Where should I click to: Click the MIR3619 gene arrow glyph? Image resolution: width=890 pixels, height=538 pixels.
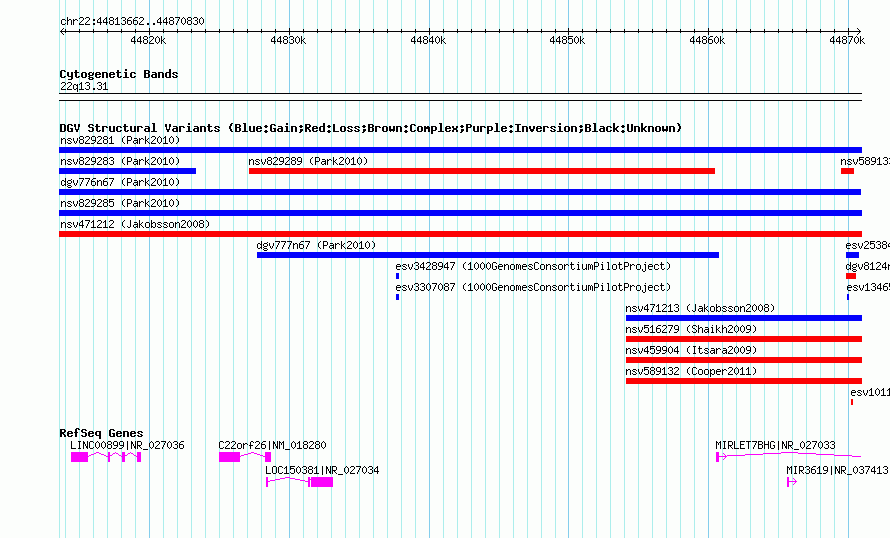pos(792,482)
